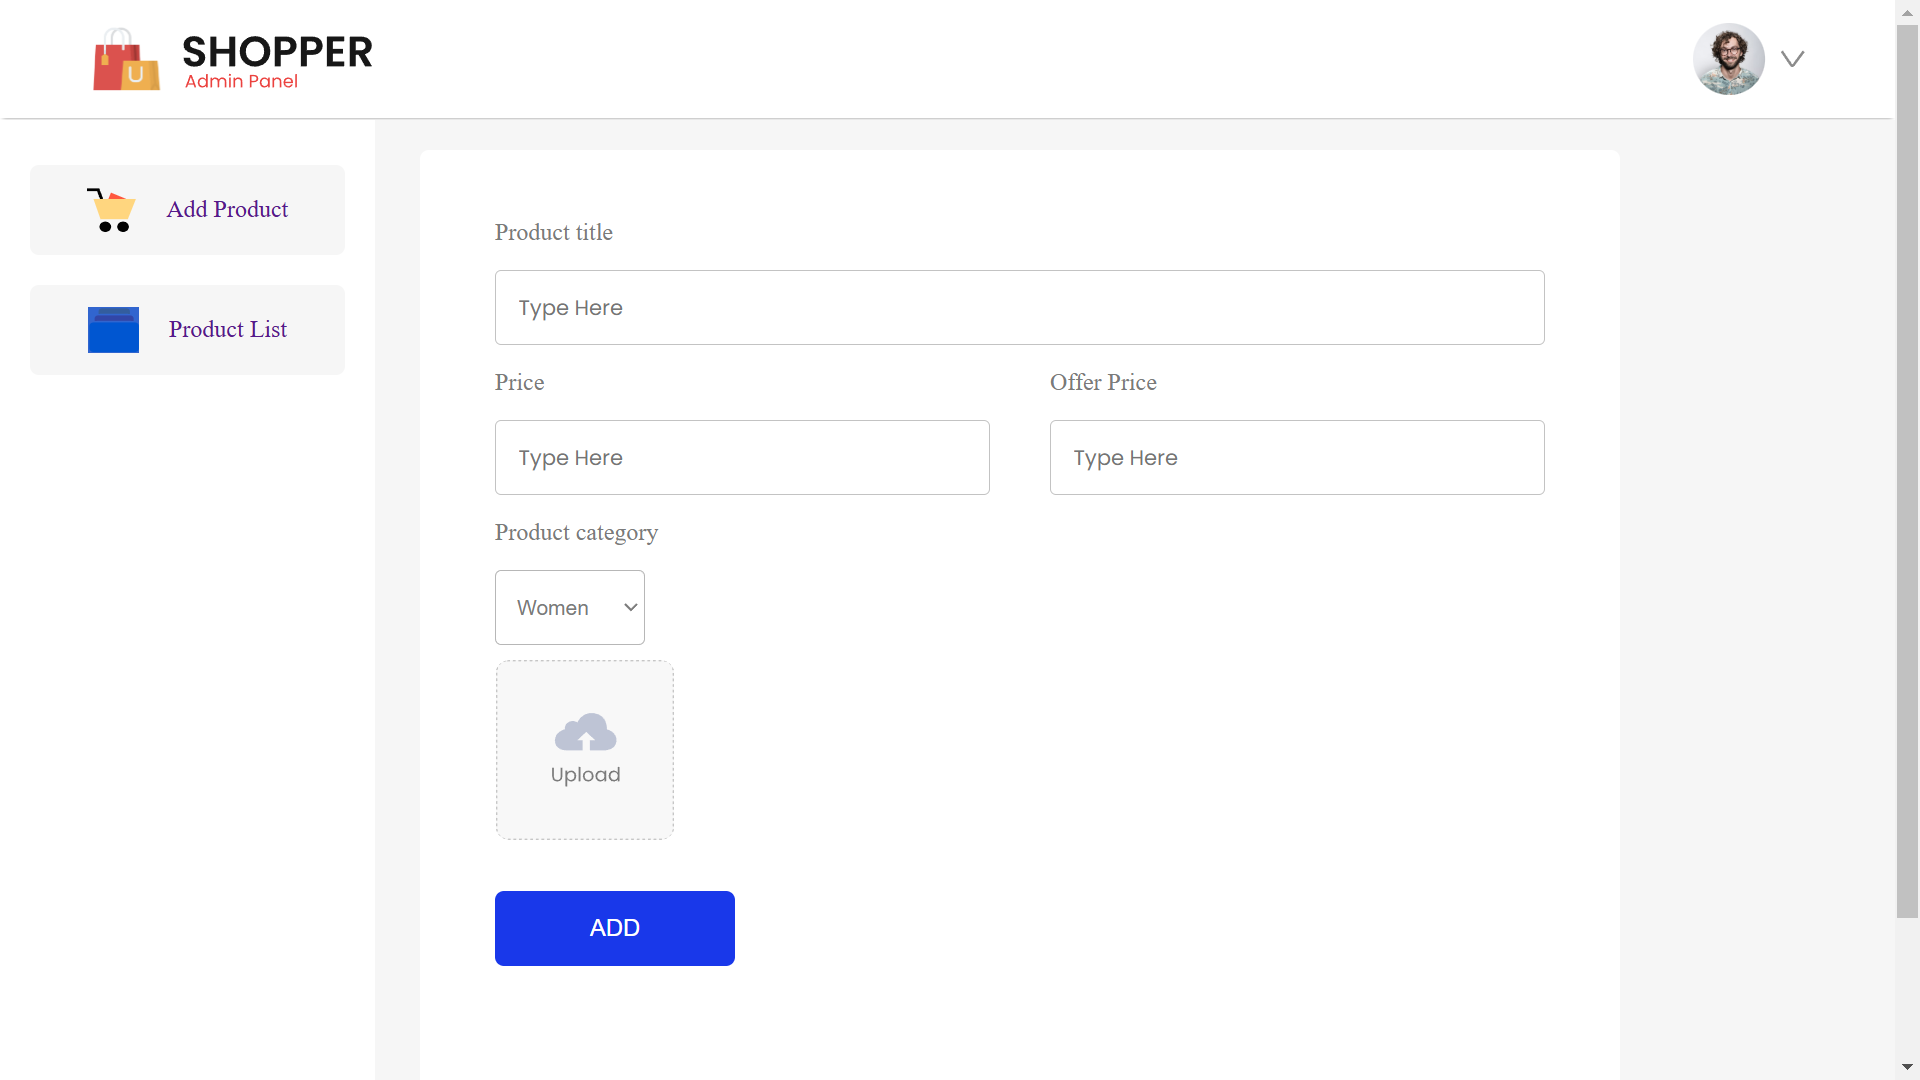1920x1080 pixels.
Task: Open the Add Product menu item
Action: pos(227,210)
